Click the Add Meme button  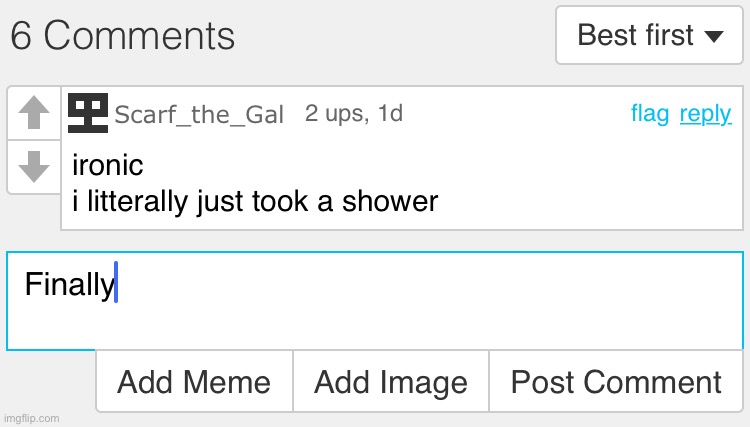tap(194, 381)
